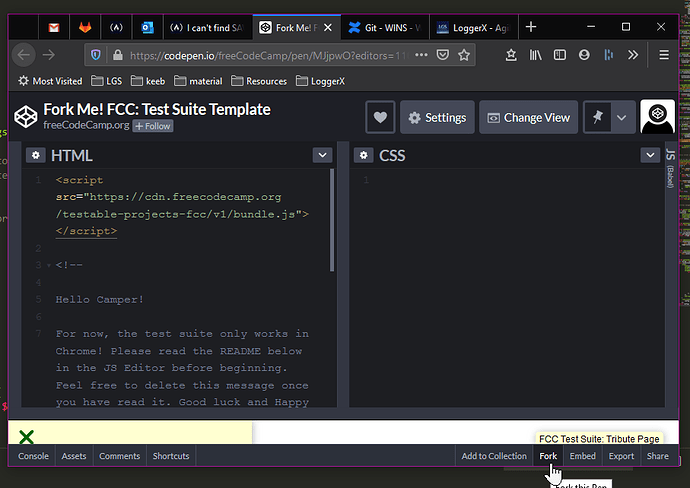Export this pen
The image size is (690, 488).
tap(621, 456)
